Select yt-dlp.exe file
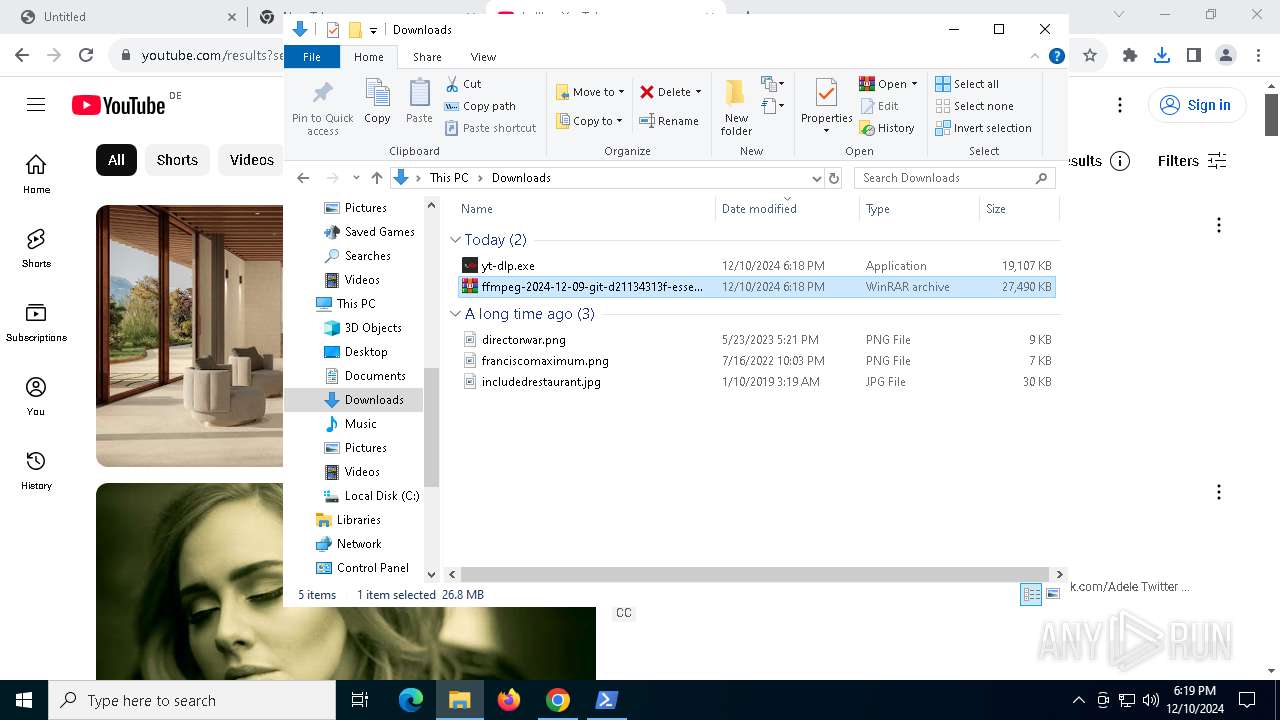 [756, 266]
